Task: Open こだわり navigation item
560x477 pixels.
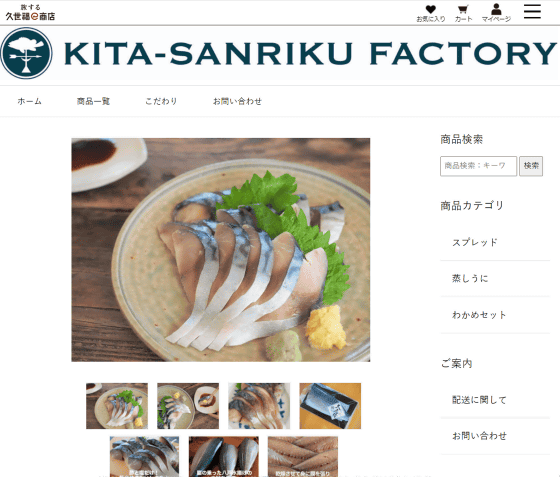Action: (161, 101)
